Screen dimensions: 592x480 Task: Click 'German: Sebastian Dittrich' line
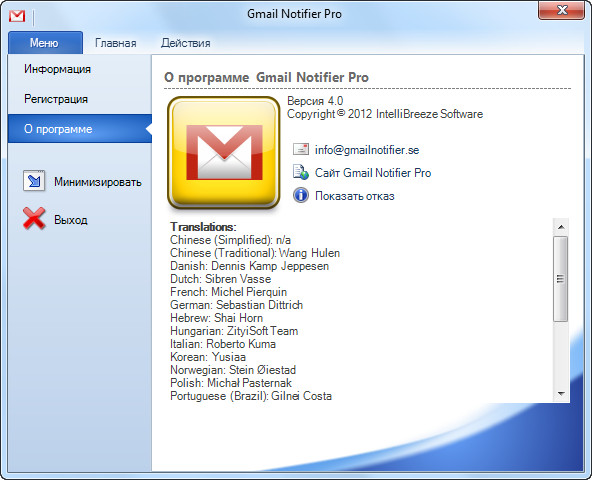(236, 305)
